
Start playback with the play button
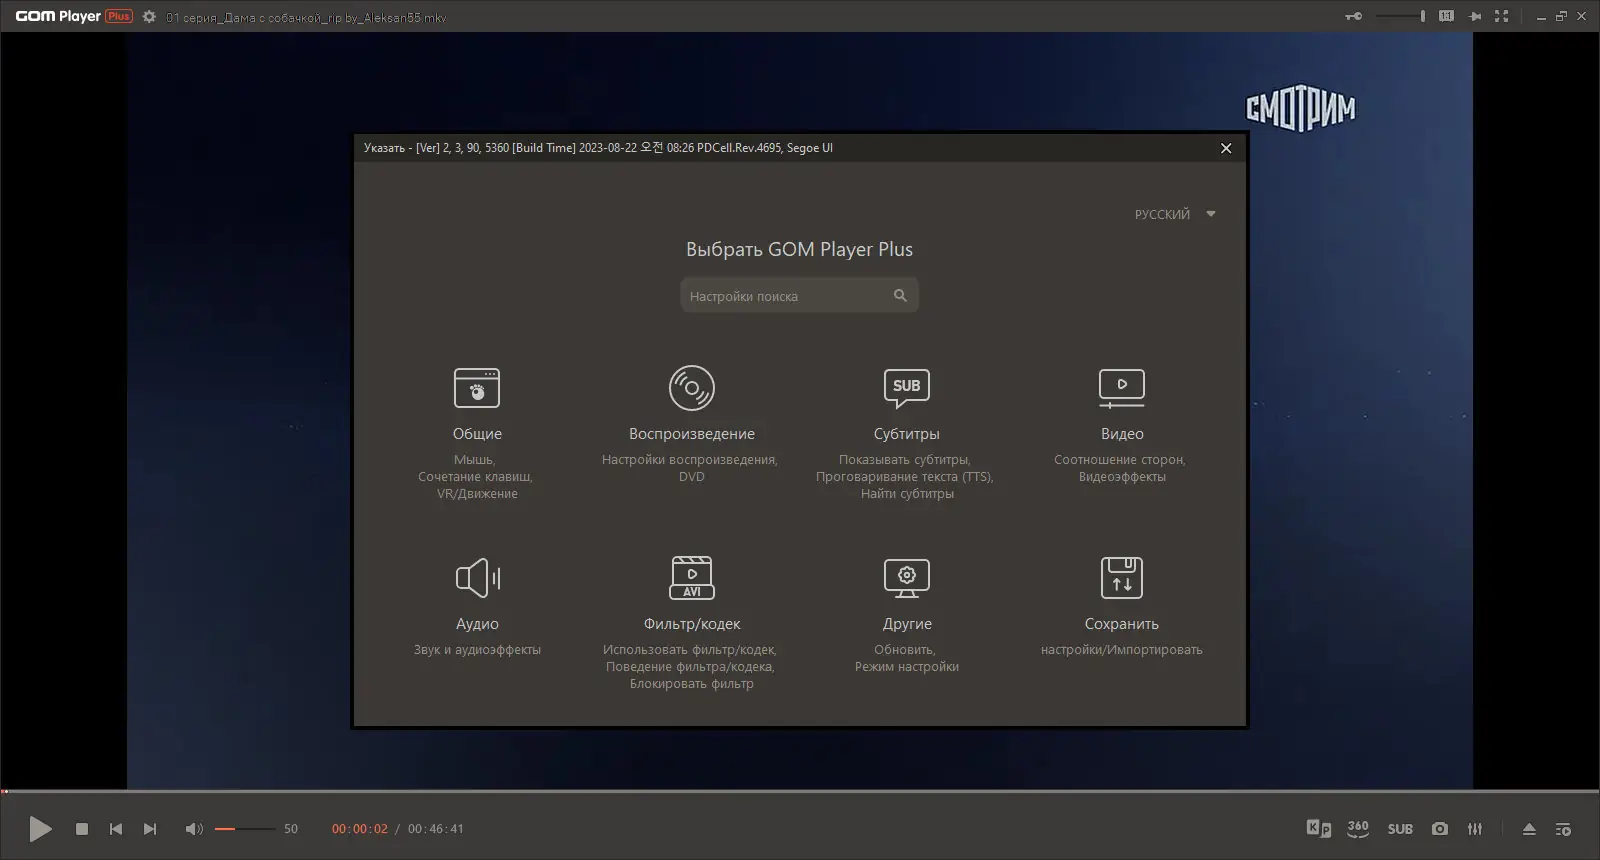pyautogui.click(x=40, y=828)
